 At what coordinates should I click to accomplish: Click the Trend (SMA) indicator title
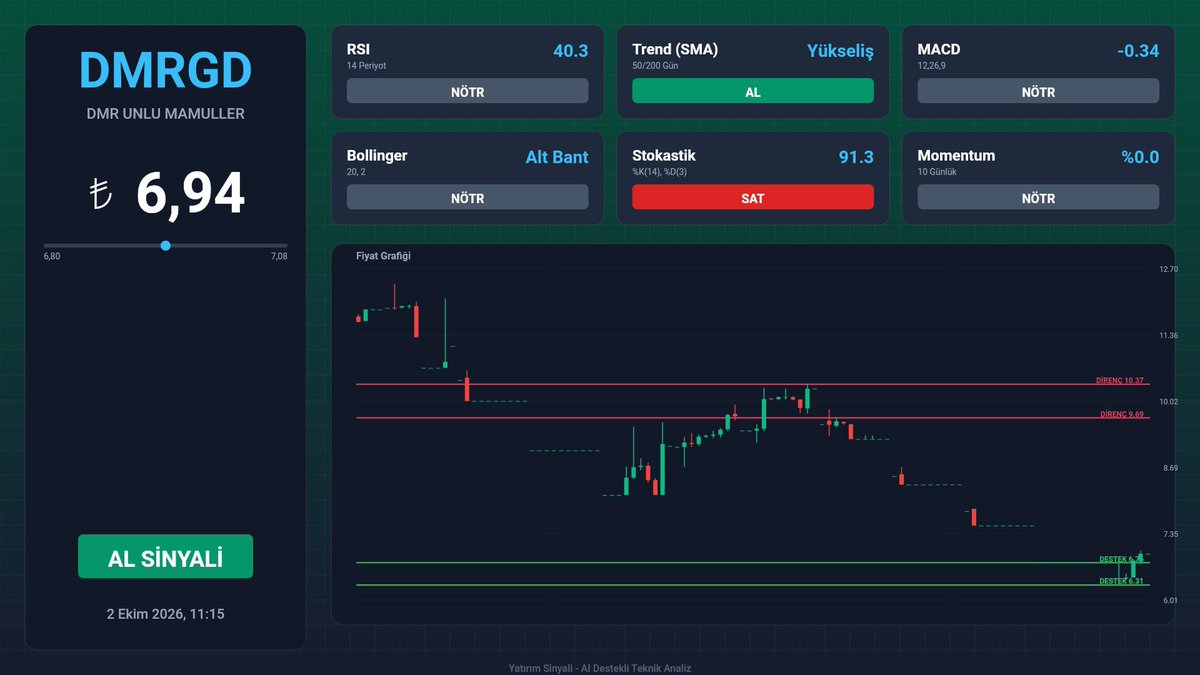tap(675, 49)
